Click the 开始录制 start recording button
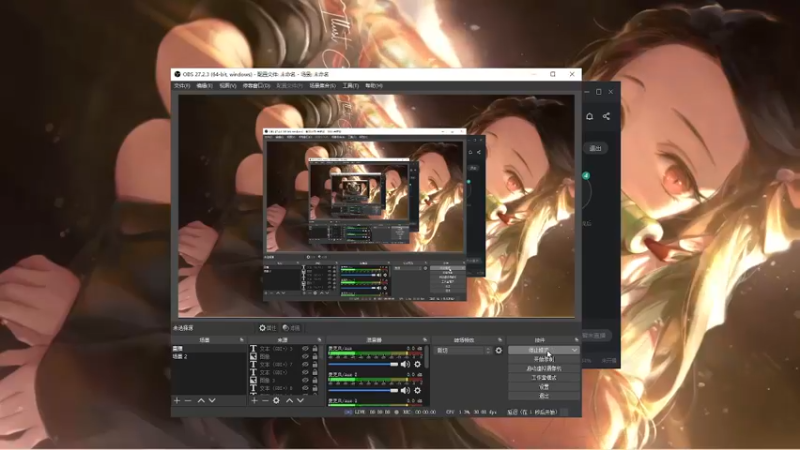The width and height of the screenshot is (800, 450). (544, 359)
